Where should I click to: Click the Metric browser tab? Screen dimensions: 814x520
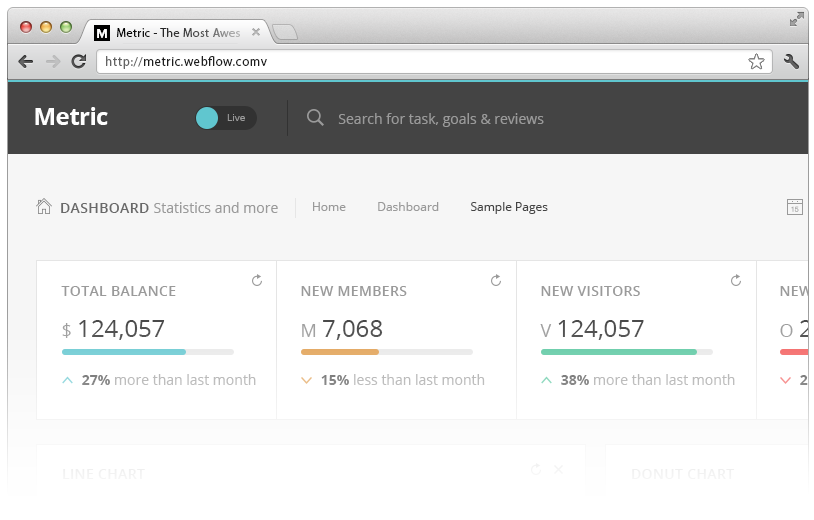point(177,33)
